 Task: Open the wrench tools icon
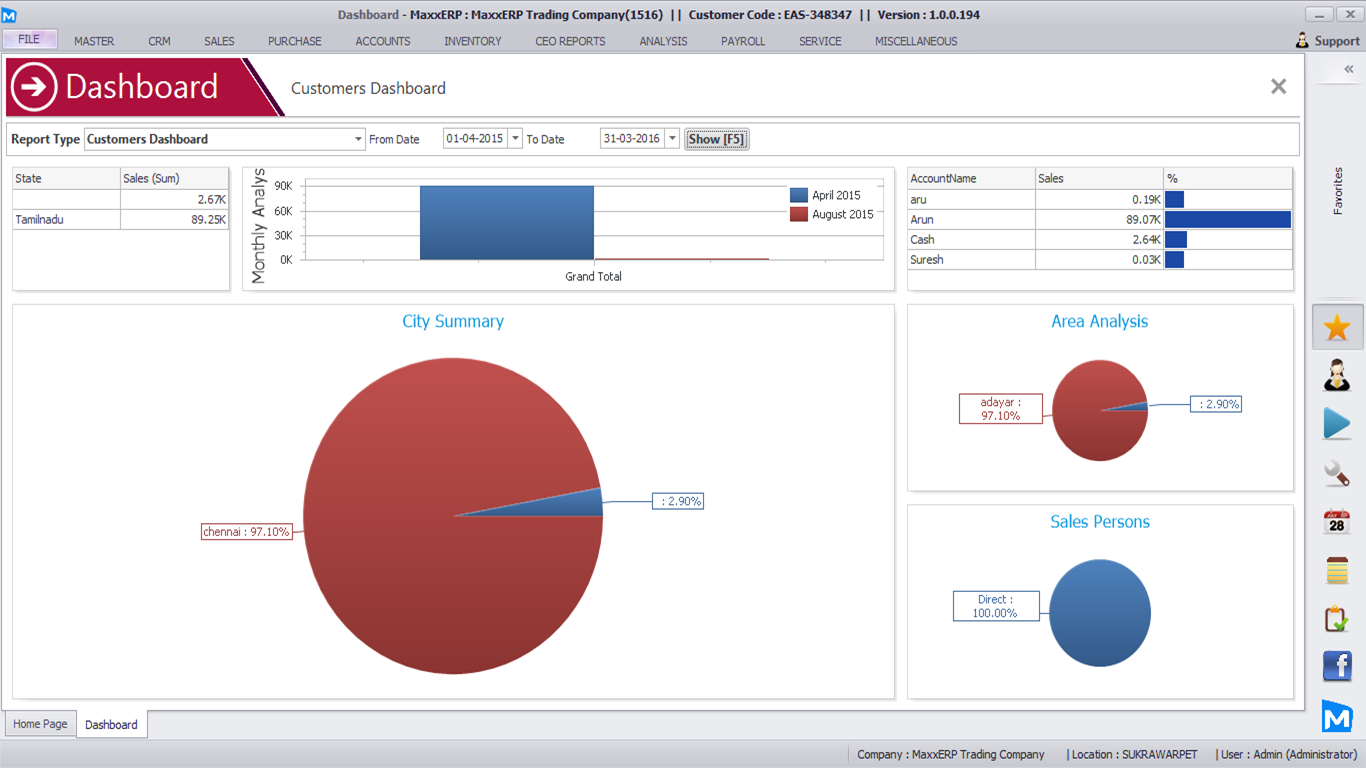(x=1337, y=472)
